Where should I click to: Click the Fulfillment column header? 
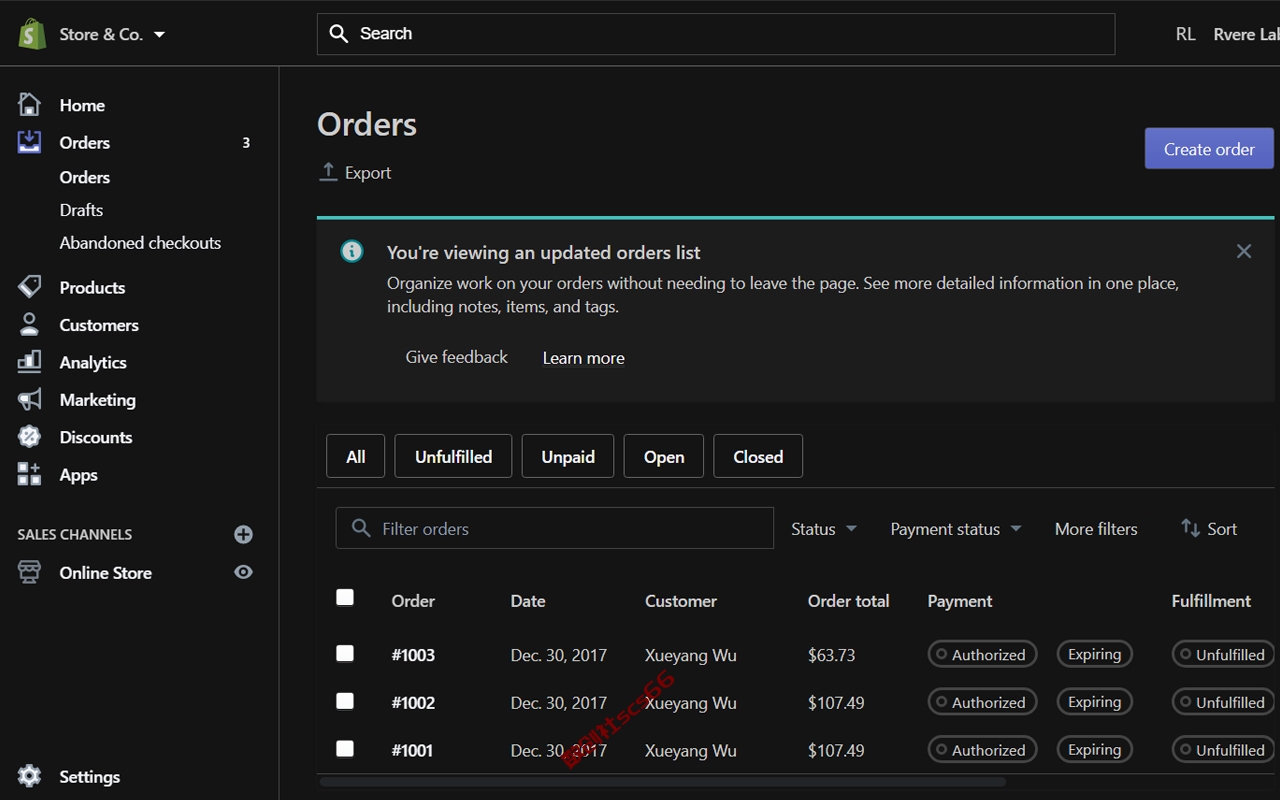point(1211,601)
